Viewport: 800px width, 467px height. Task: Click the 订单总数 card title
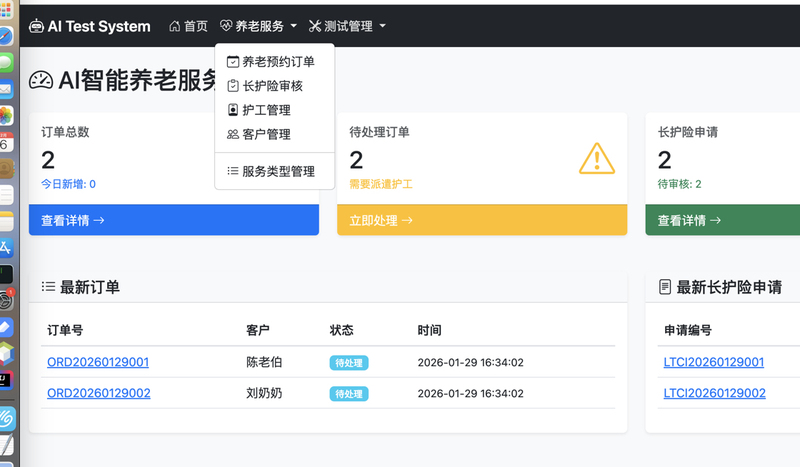(65, 132)
